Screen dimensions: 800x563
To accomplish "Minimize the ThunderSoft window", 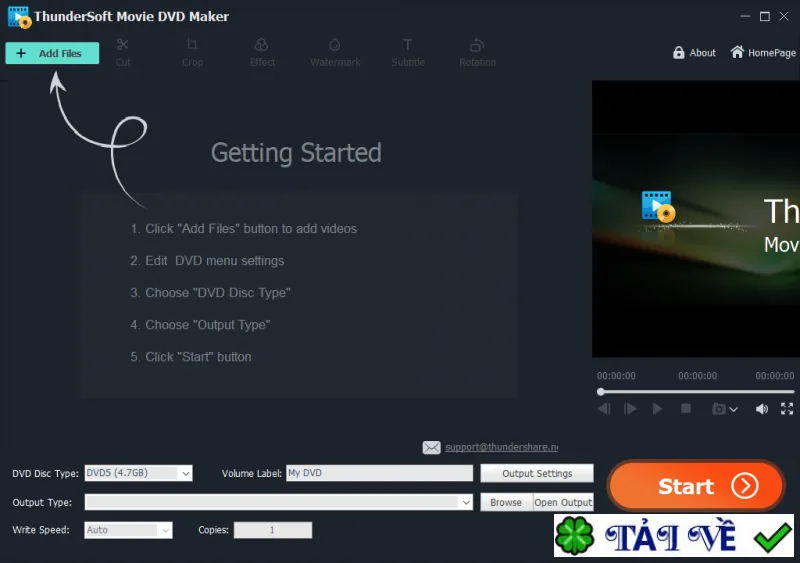I will click(x=745, y=16).
